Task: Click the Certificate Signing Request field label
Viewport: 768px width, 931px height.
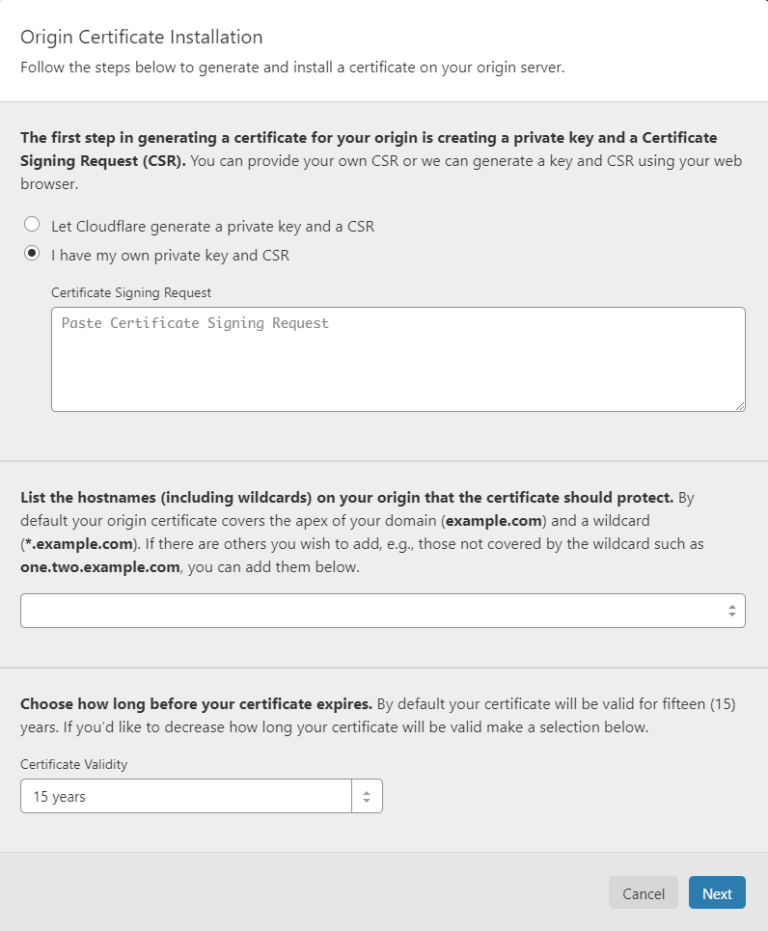Action: point(131,293)
